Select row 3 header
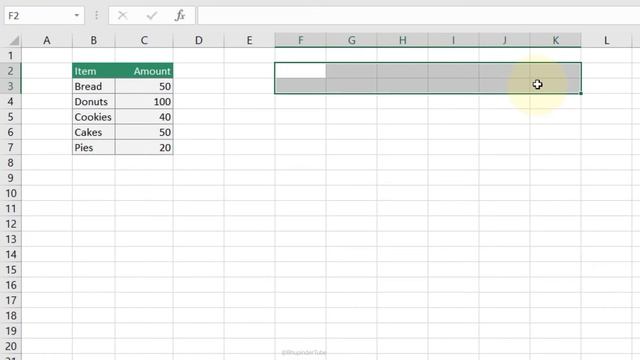 pyautogui.click(x=11, y=86)
